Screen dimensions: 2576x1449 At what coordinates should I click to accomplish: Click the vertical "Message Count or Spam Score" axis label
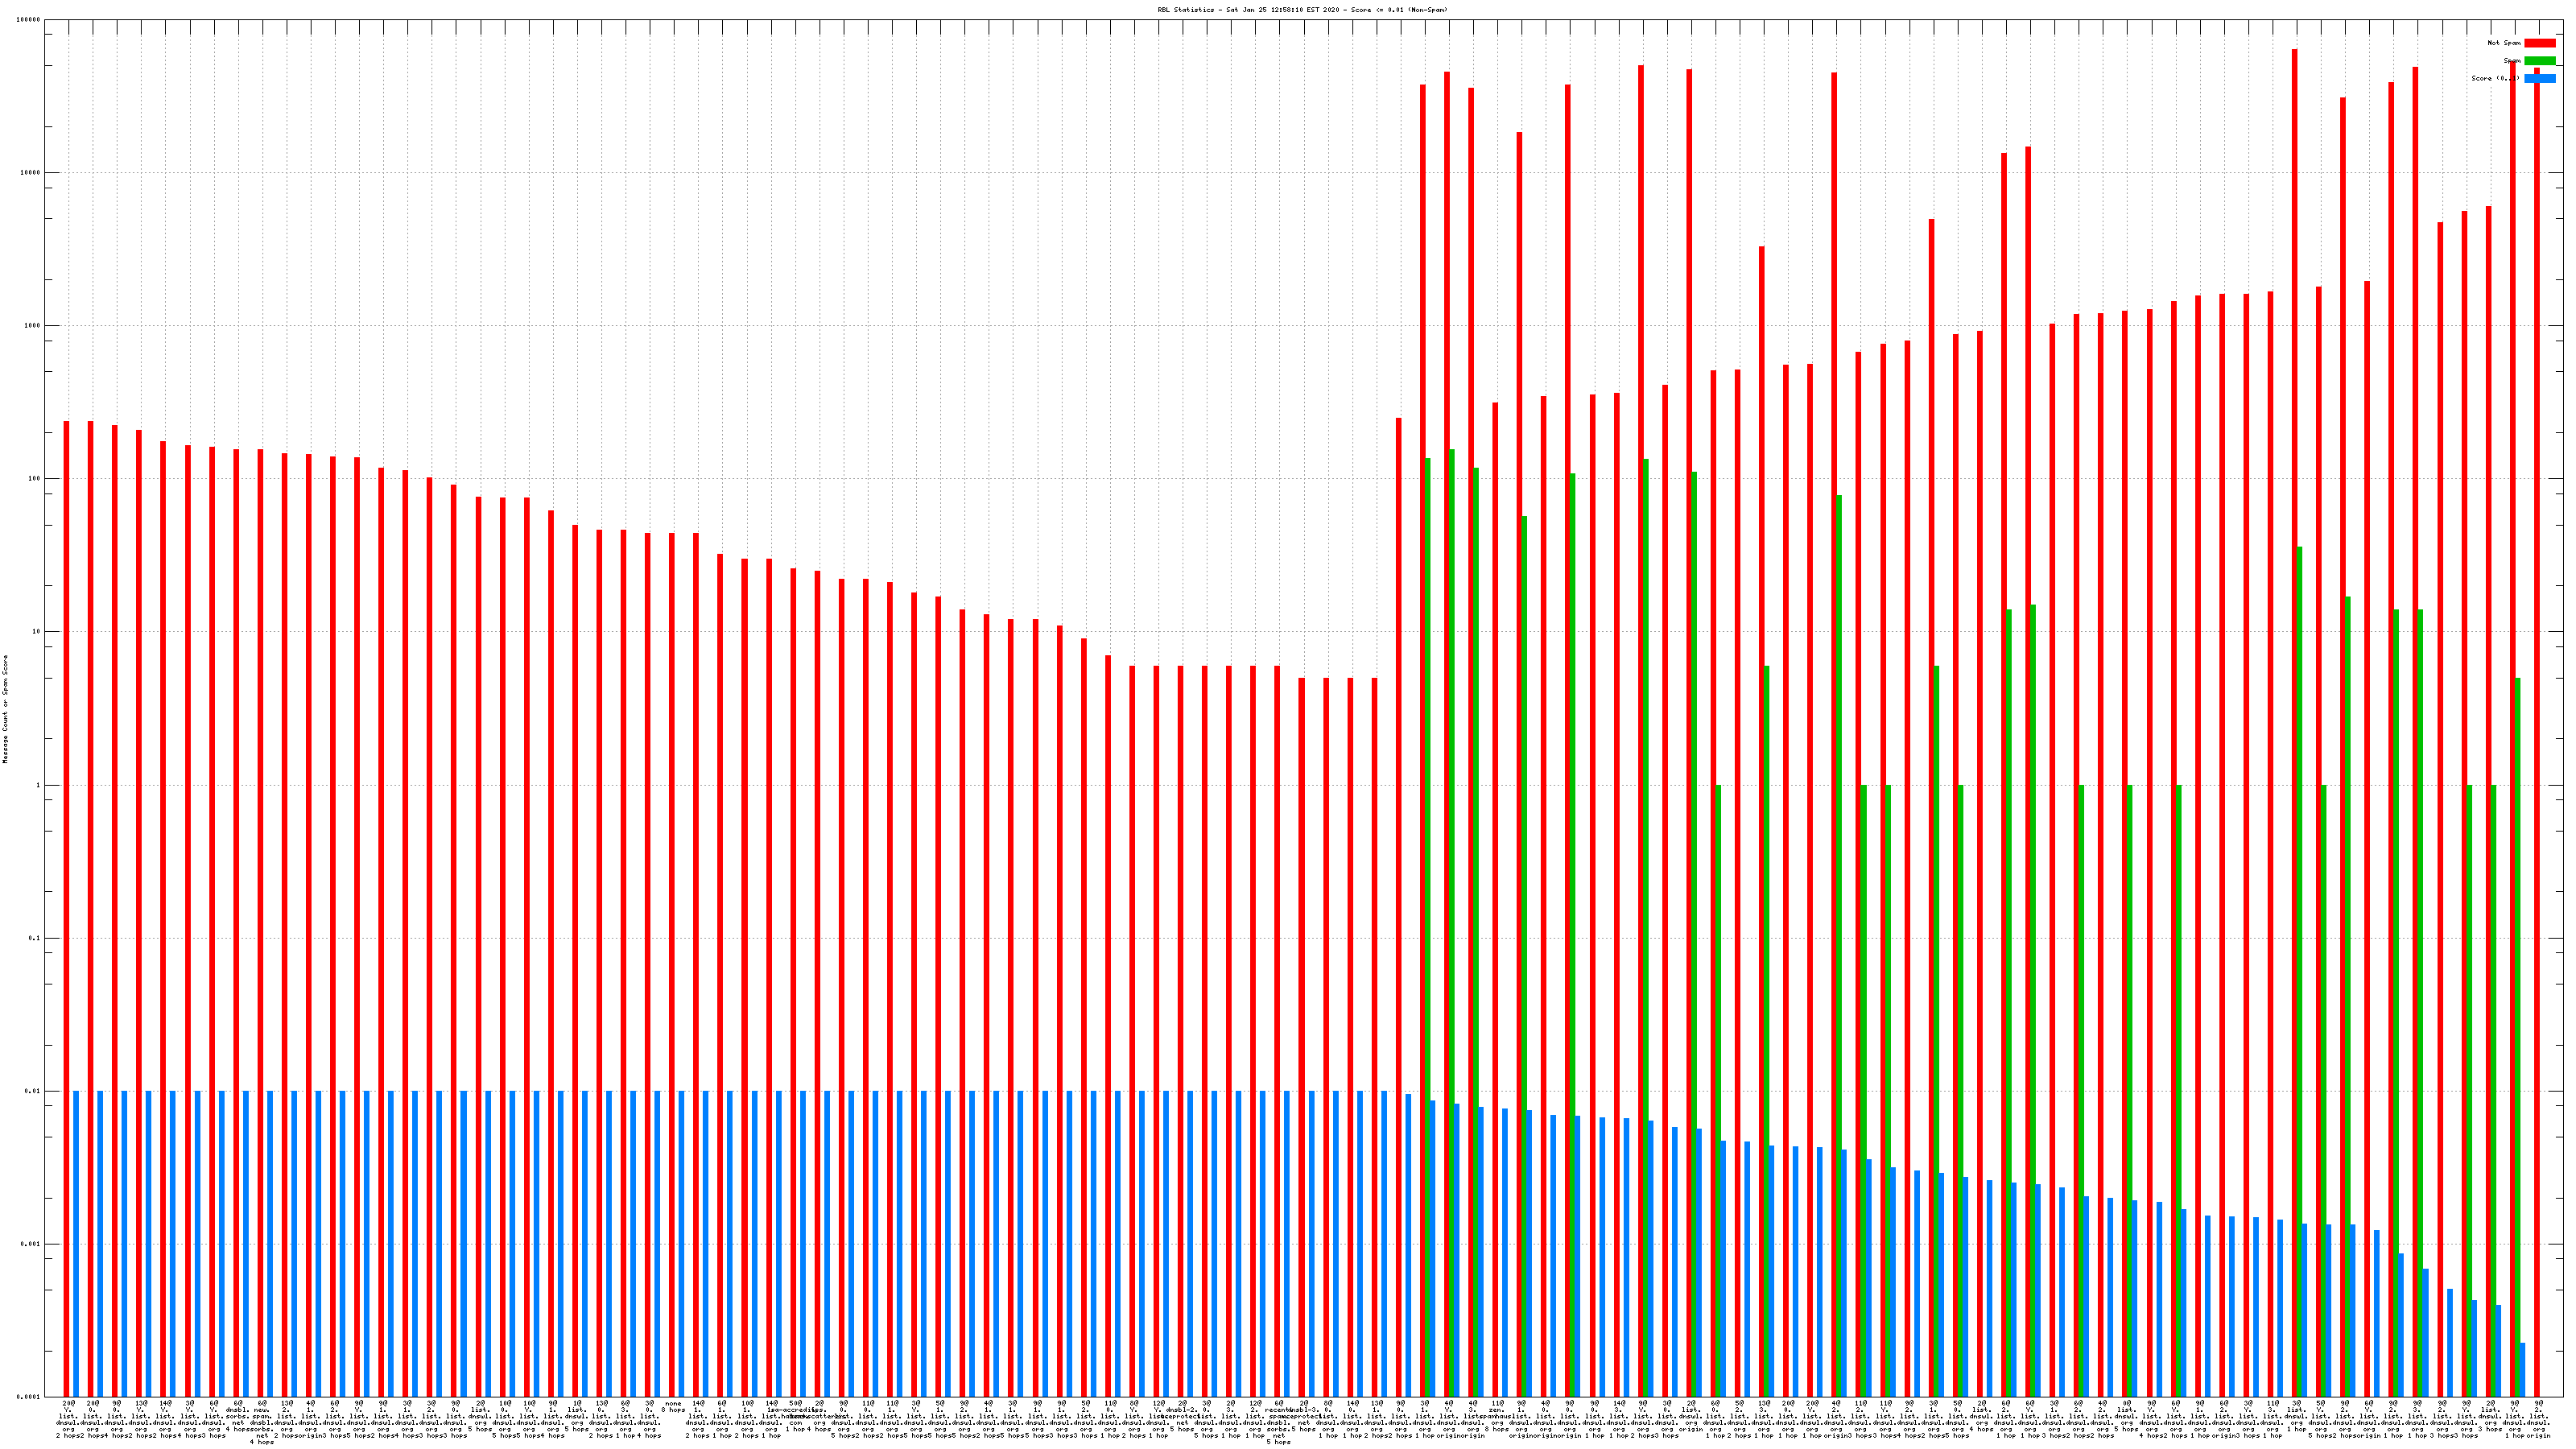[x=5, y=709]
